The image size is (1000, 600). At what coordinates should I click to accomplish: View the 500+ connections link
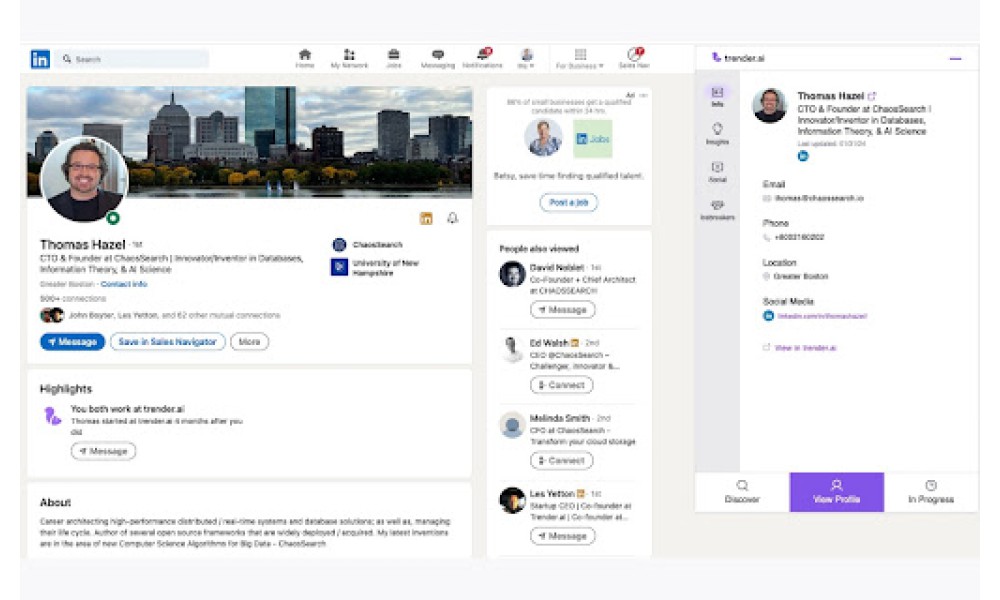coord(73,298)
